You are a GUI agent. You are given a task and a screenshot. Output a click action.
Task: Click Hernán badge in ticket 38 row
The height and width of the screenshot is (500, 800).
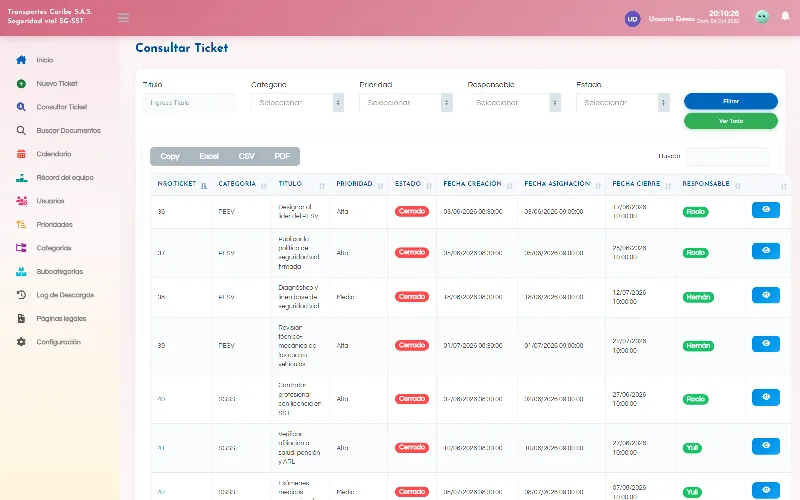tap(698, 297)
